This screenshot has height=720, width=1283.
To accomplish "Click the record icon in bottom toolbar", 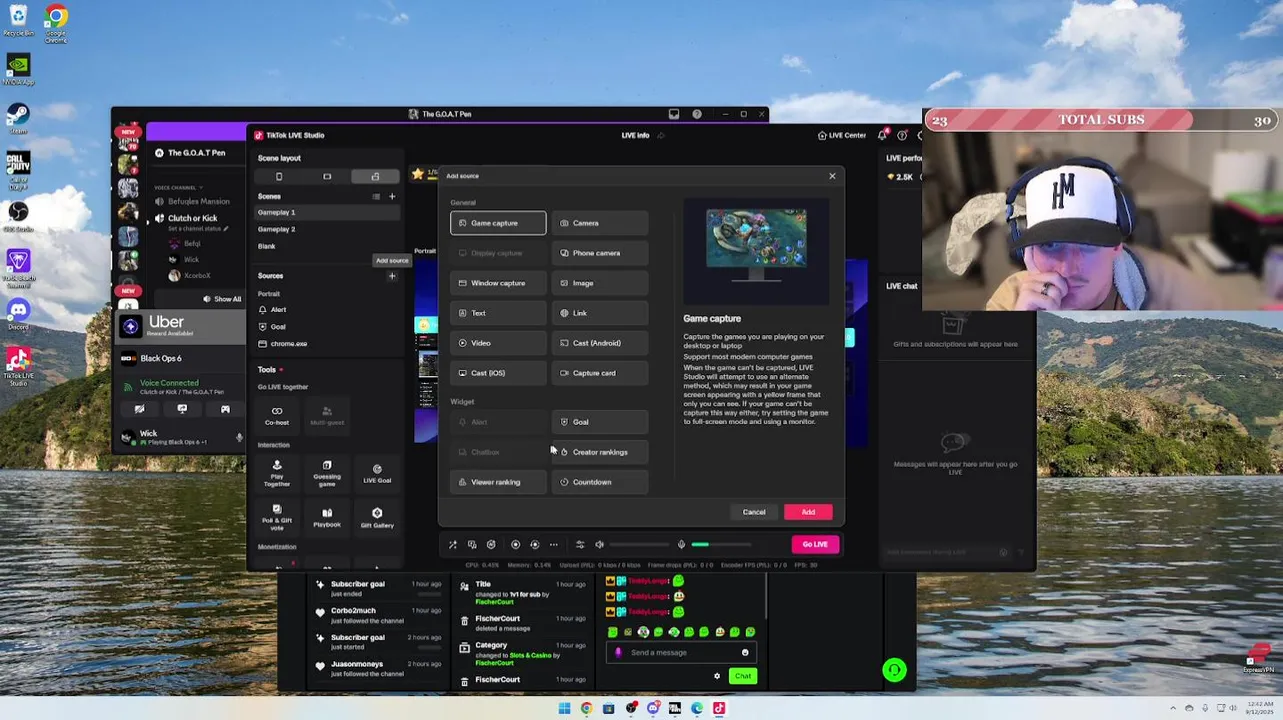I will (515, 545).
